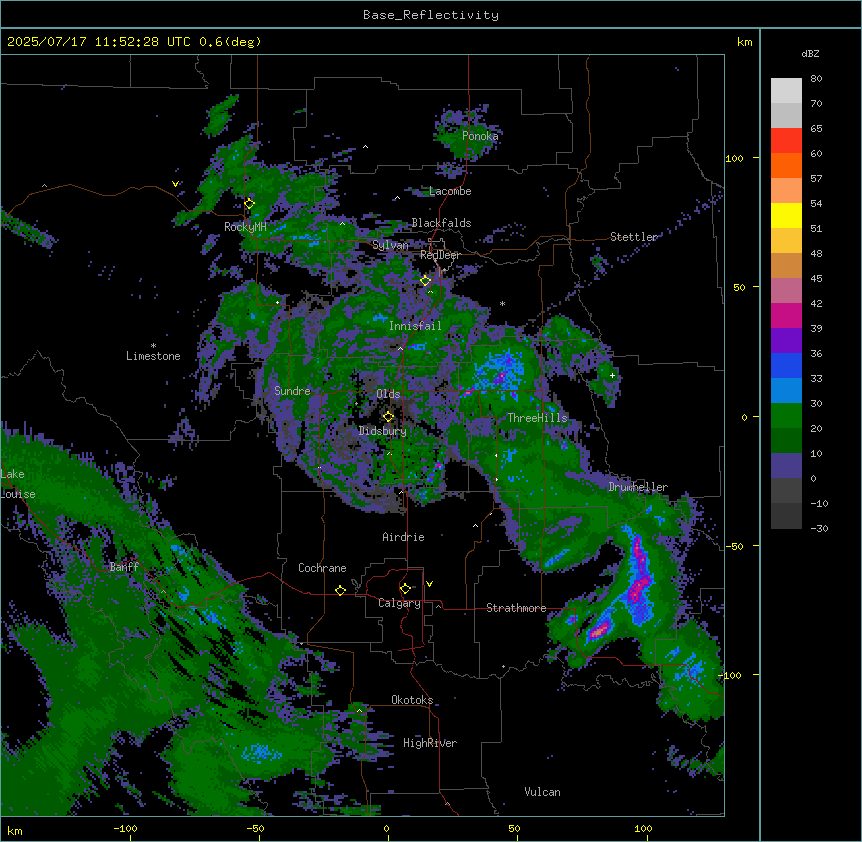Viewport: 862px width, 842px height.
Task: Click the Strathmore label
Action: click(x=516, y=608)
